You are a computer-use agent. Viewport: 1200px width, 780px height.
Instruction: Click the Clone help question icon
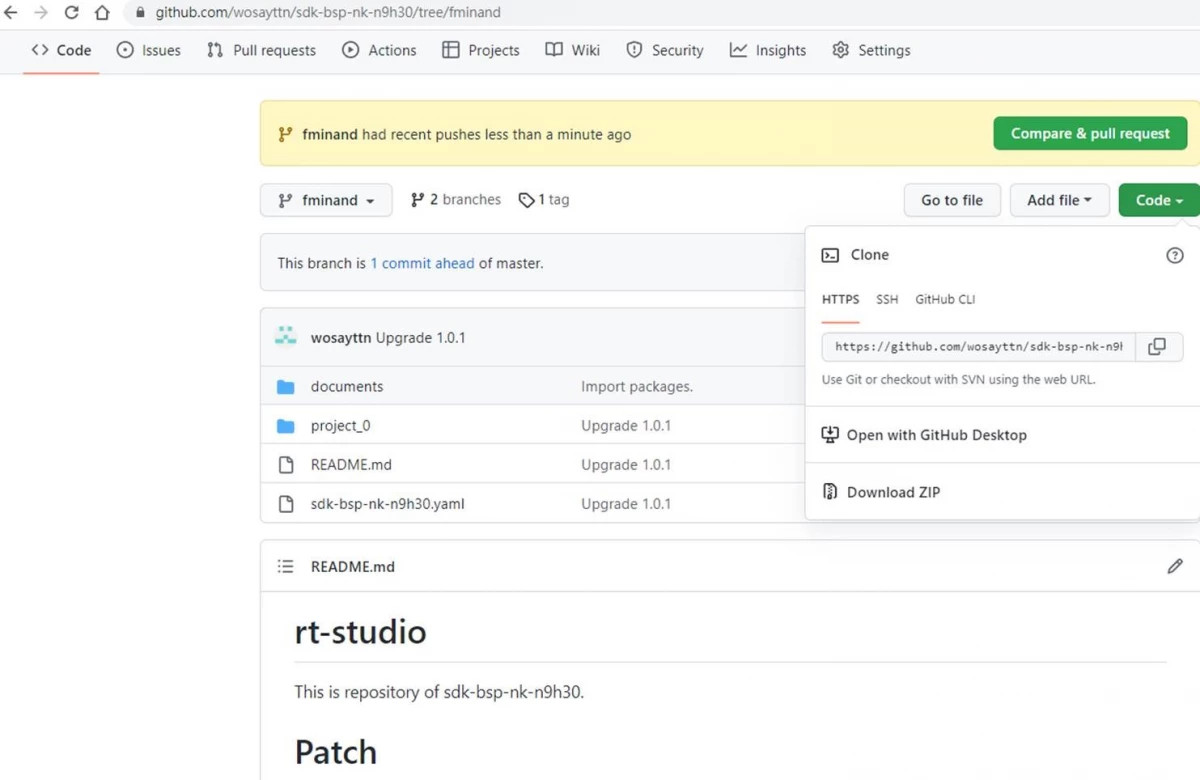(1175, 255)
